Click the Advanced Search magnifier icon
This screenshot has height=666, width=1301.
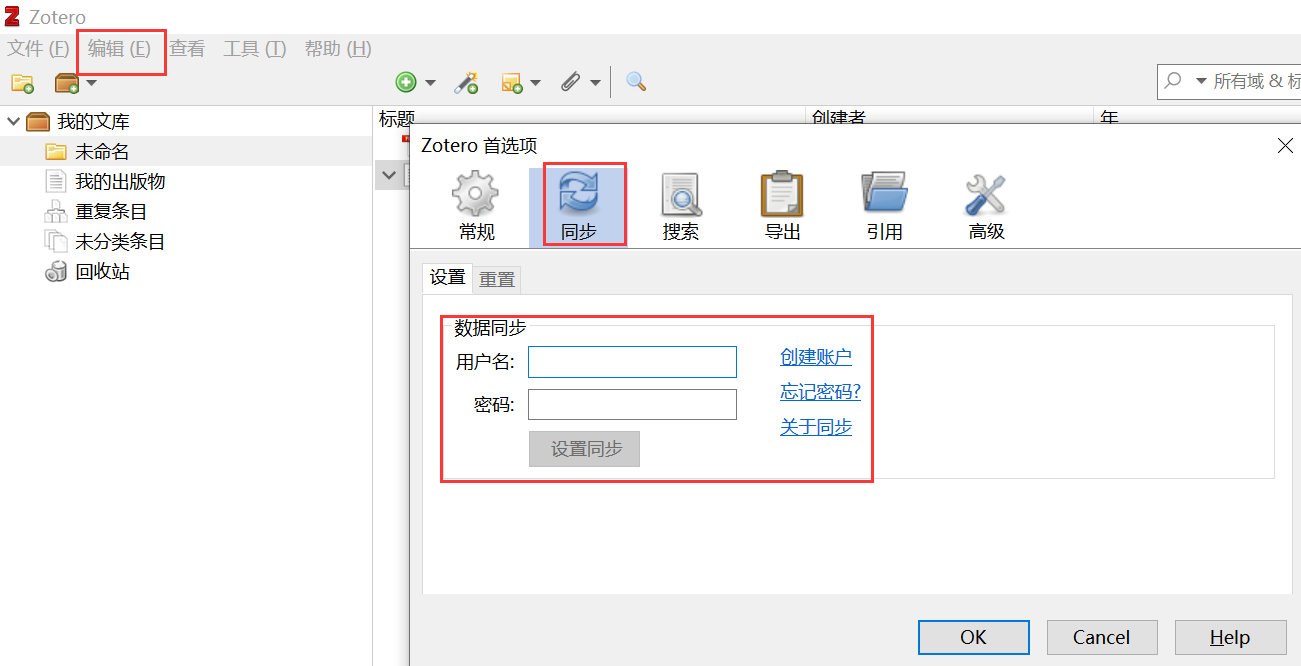coord(636,82)
